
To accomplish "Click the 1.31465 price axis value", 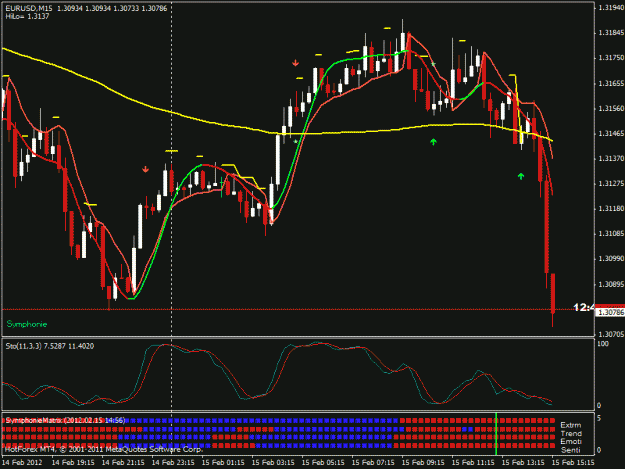I will click(611, 133).
